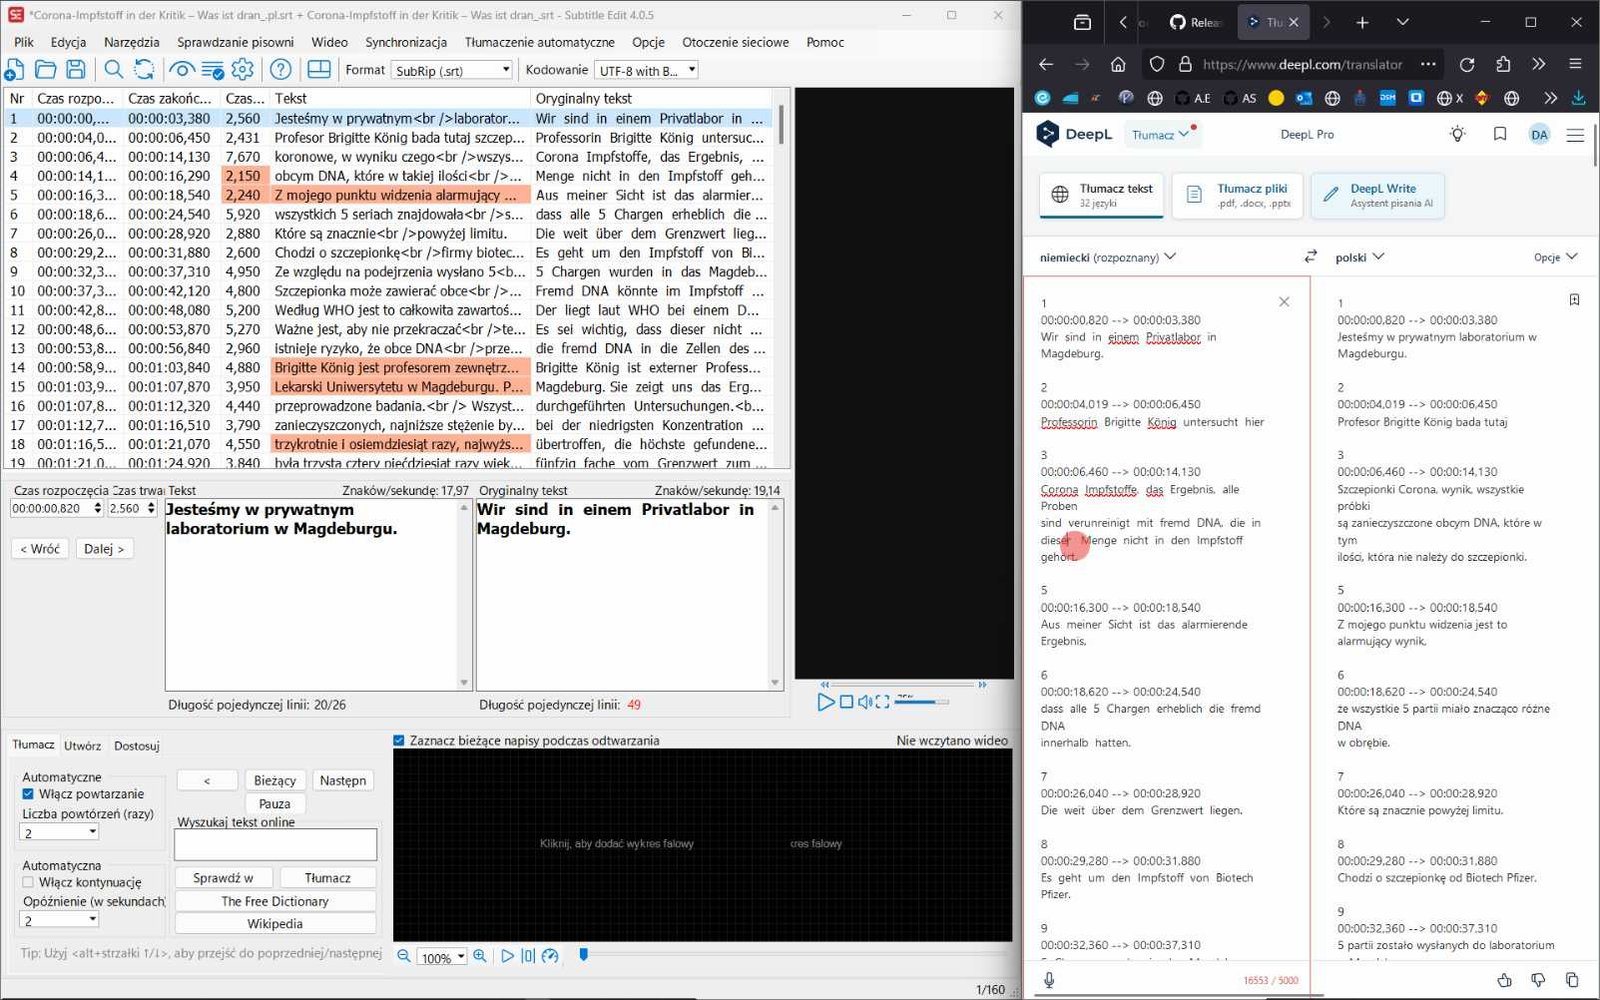Enable Włącz kontynuację checkbox

tap(28, 882)
